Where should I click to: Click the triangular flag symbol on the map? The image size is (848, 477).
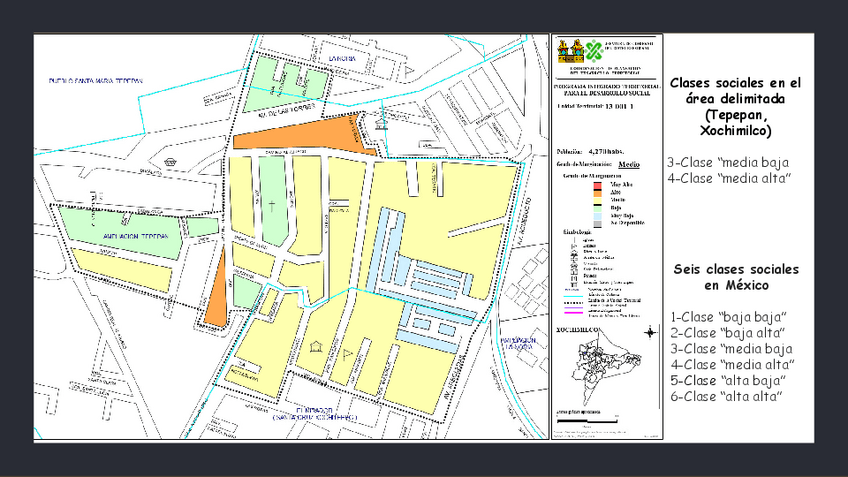point(347,354)
